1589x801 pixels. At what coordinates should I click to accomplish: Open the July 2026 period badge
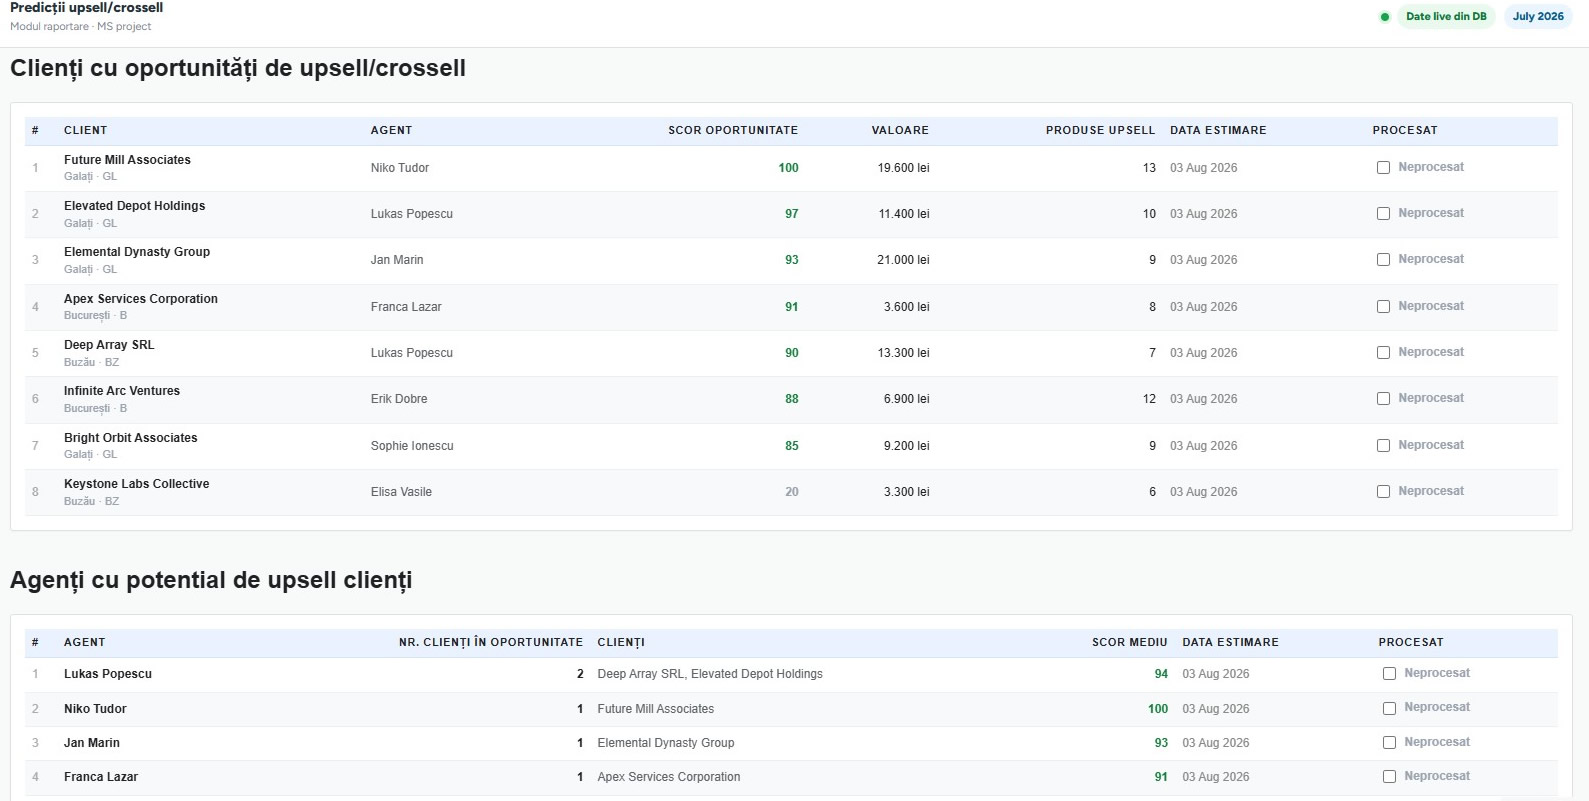pyautogui.click(x=1538, y=17)
